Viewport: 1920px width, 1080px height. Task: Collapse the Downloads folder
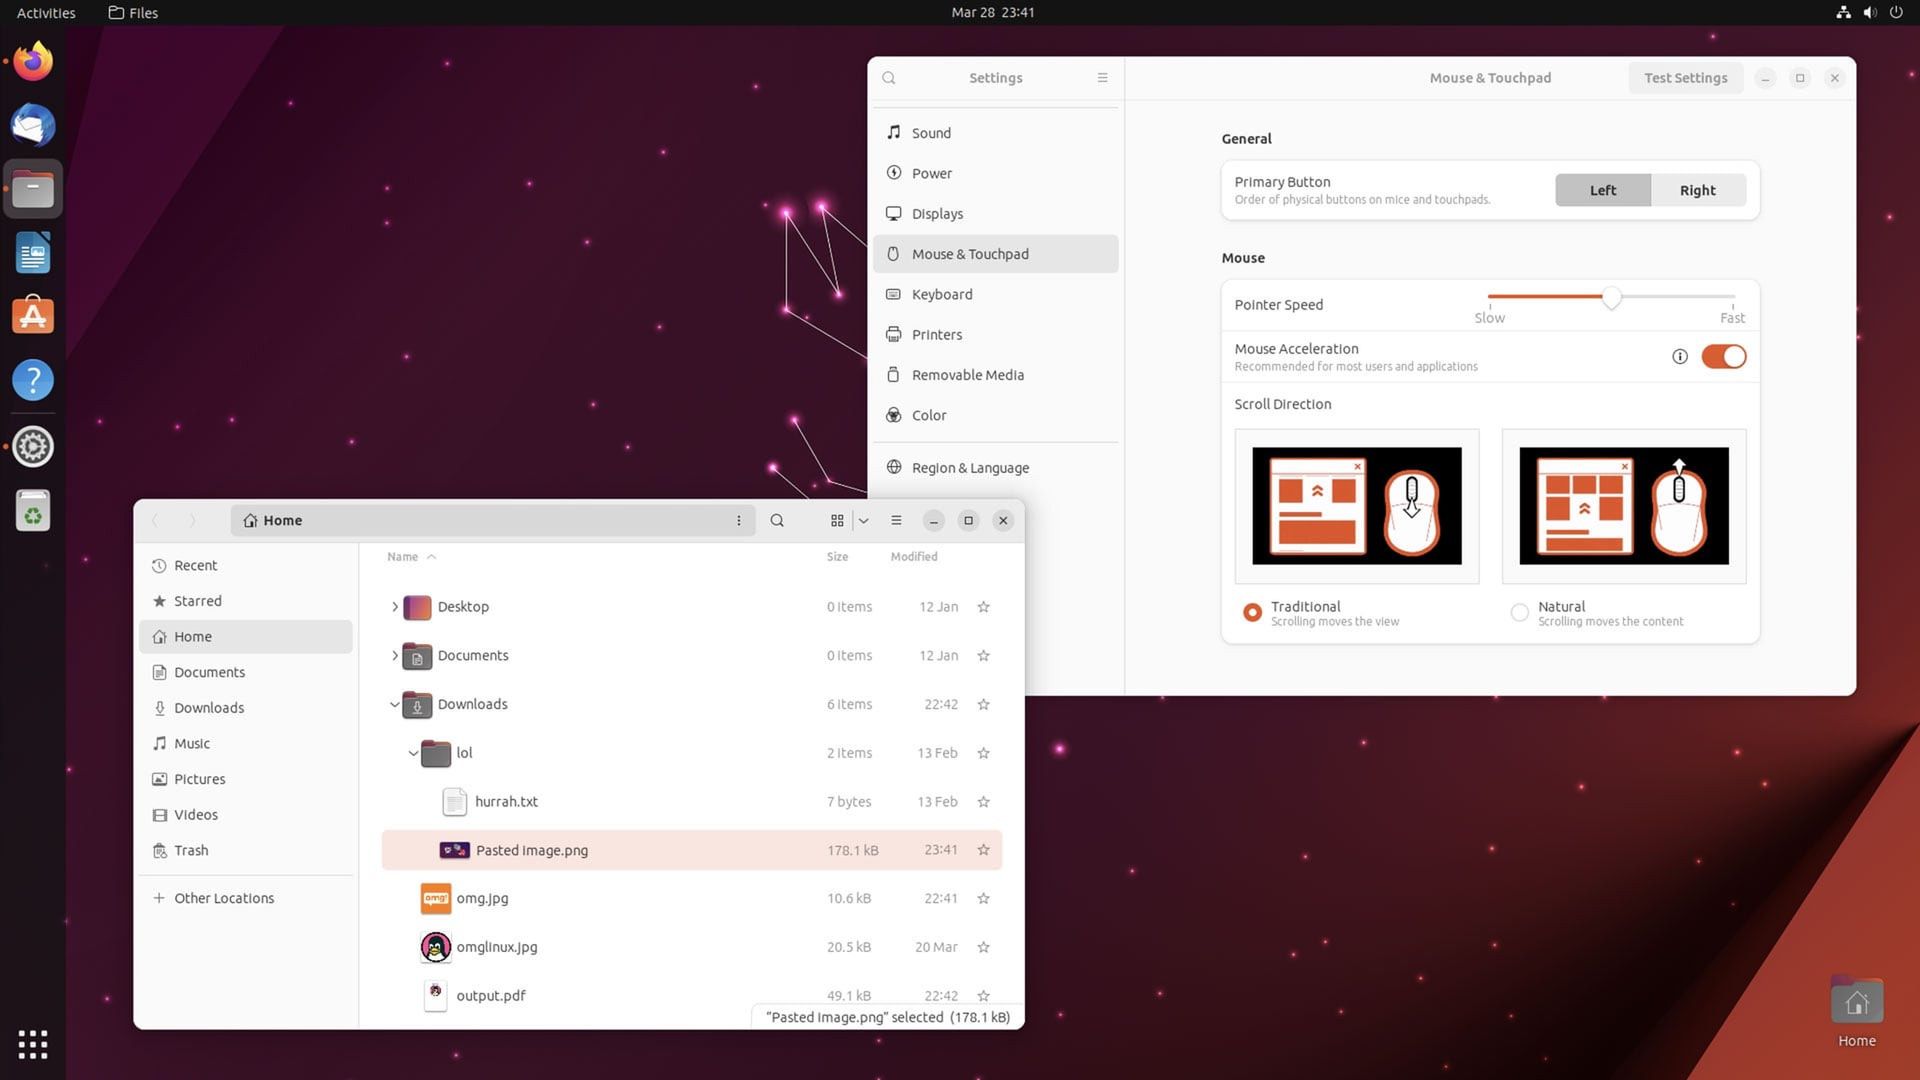click(394, 704)
